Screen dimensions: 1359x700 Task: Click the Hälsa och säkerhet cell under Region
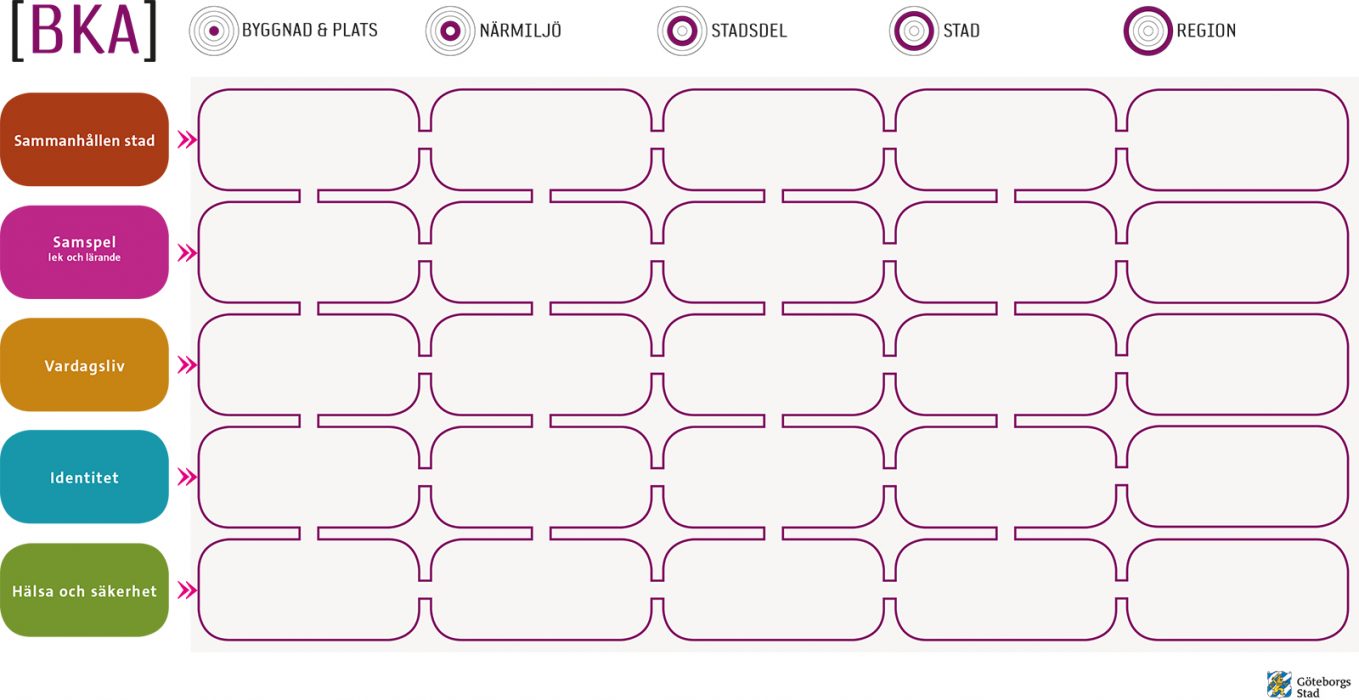1237,590
